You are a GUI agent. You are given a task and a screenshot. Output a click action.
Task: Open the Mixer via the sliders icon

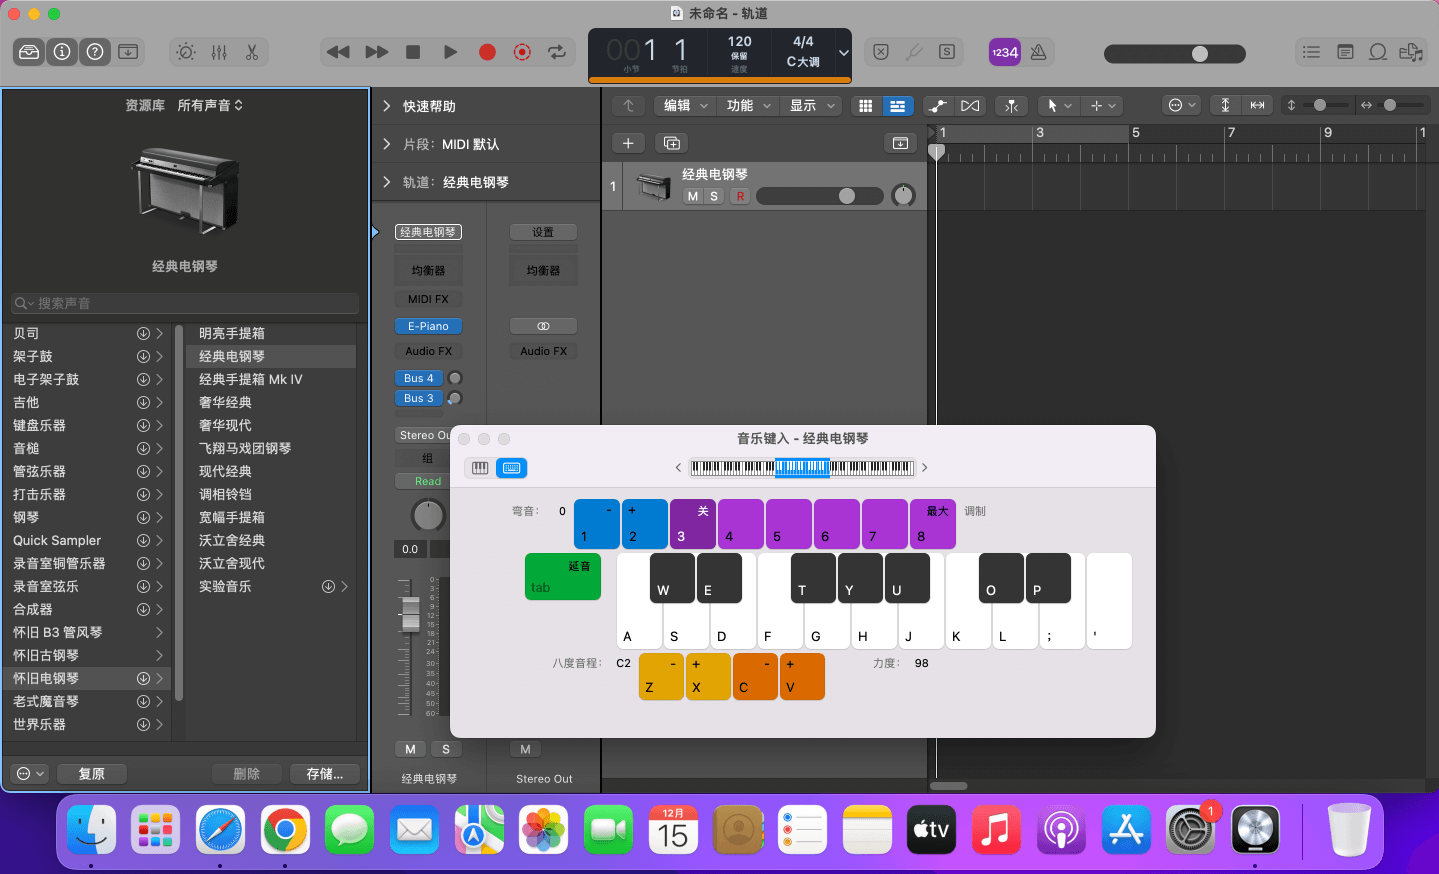tap(219, 52)
